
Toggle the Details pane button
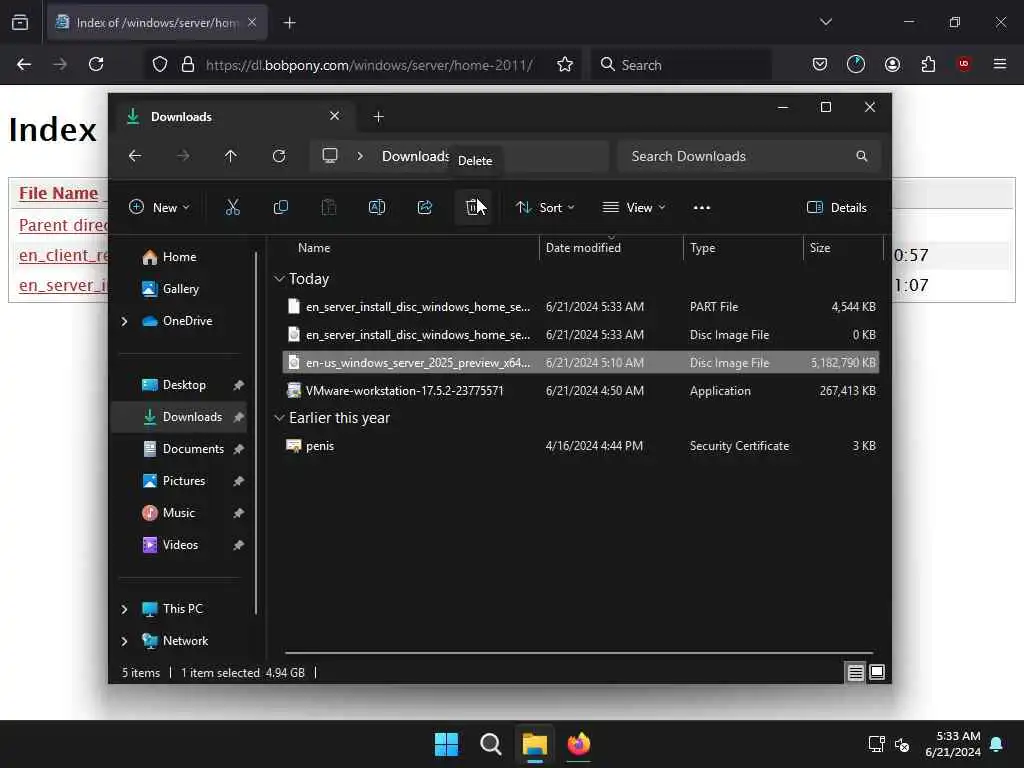tap(837, 208)
